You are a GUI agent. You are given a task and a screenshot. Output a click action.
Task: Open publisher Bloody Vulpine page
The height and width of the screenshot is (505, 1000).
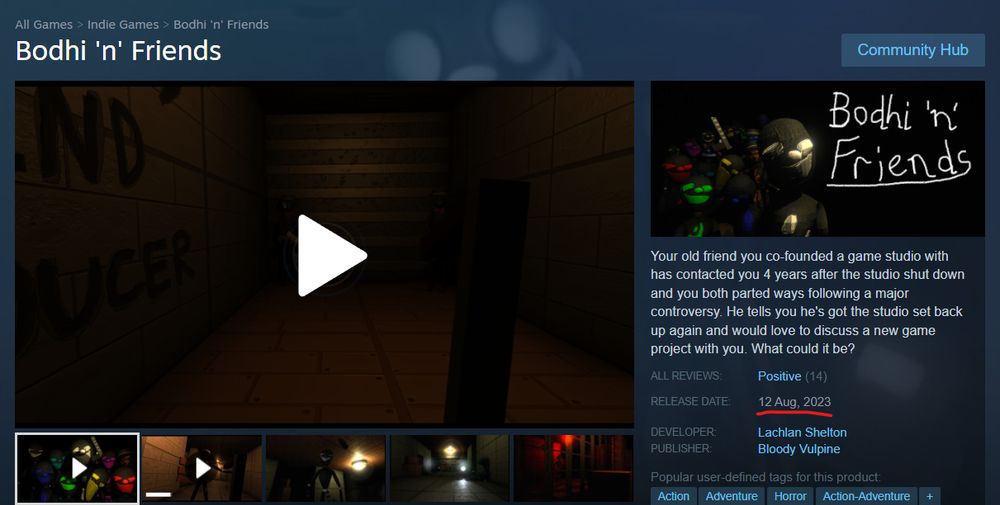tap(798, 449)
